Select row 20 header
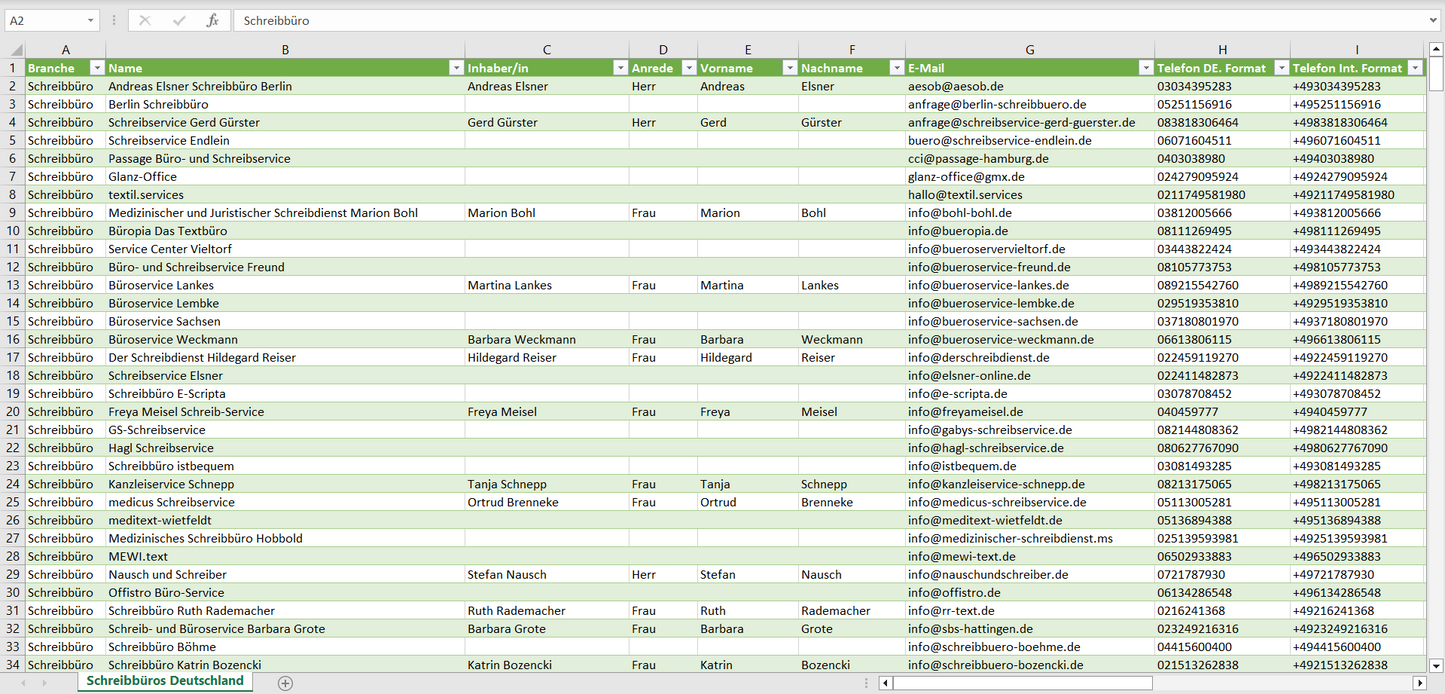1445x694 pixels. click(13, 412)
